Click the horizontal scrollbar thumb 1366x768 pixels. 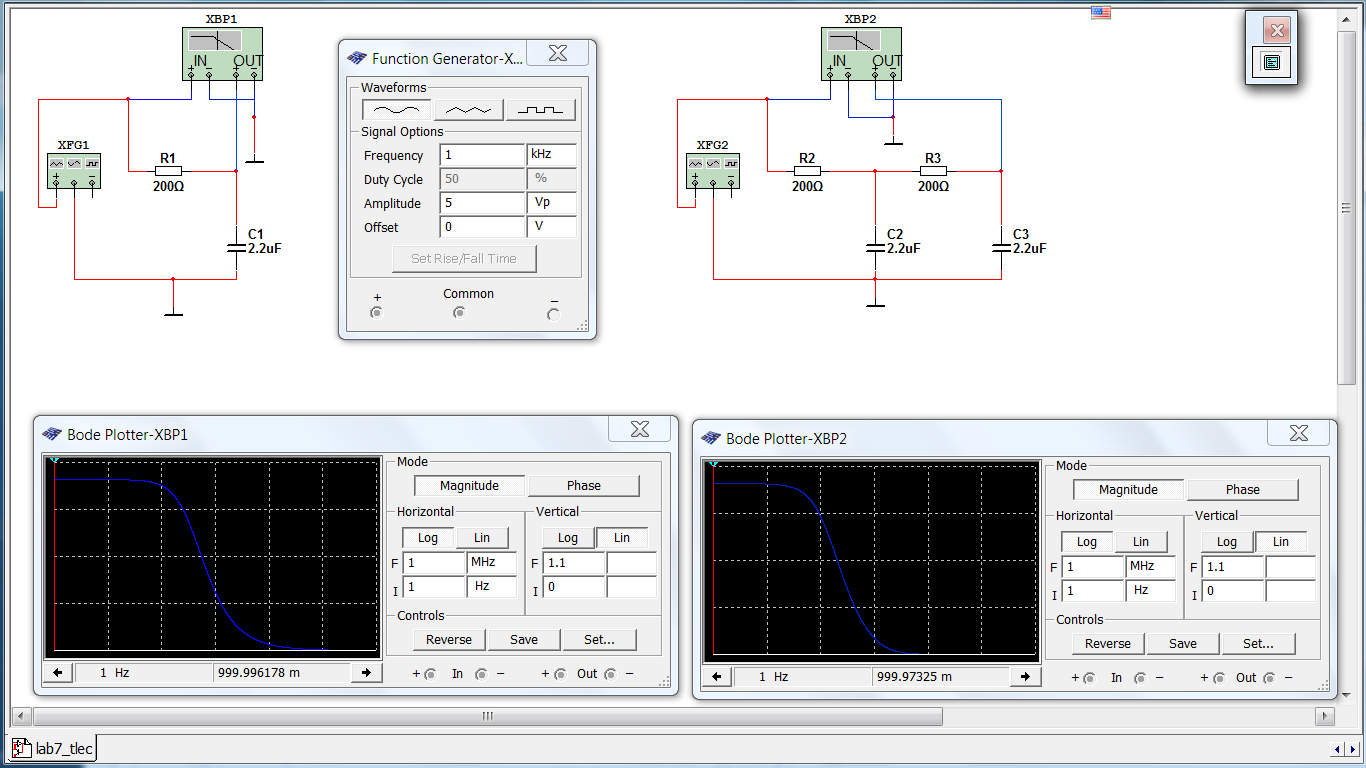pos(488,716)
